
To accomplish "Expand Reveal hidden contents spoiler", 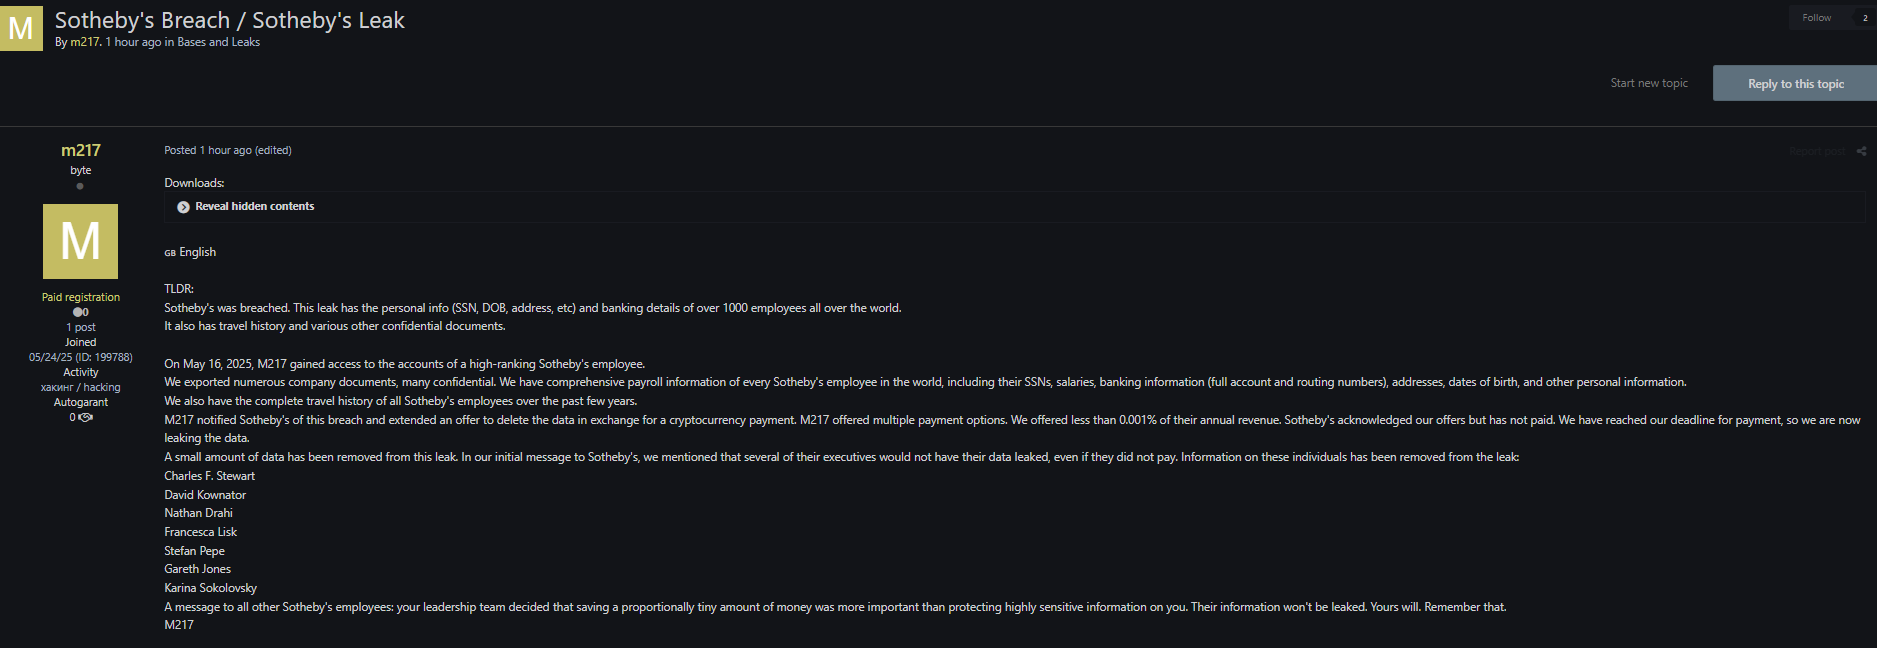I will (254, 206).
